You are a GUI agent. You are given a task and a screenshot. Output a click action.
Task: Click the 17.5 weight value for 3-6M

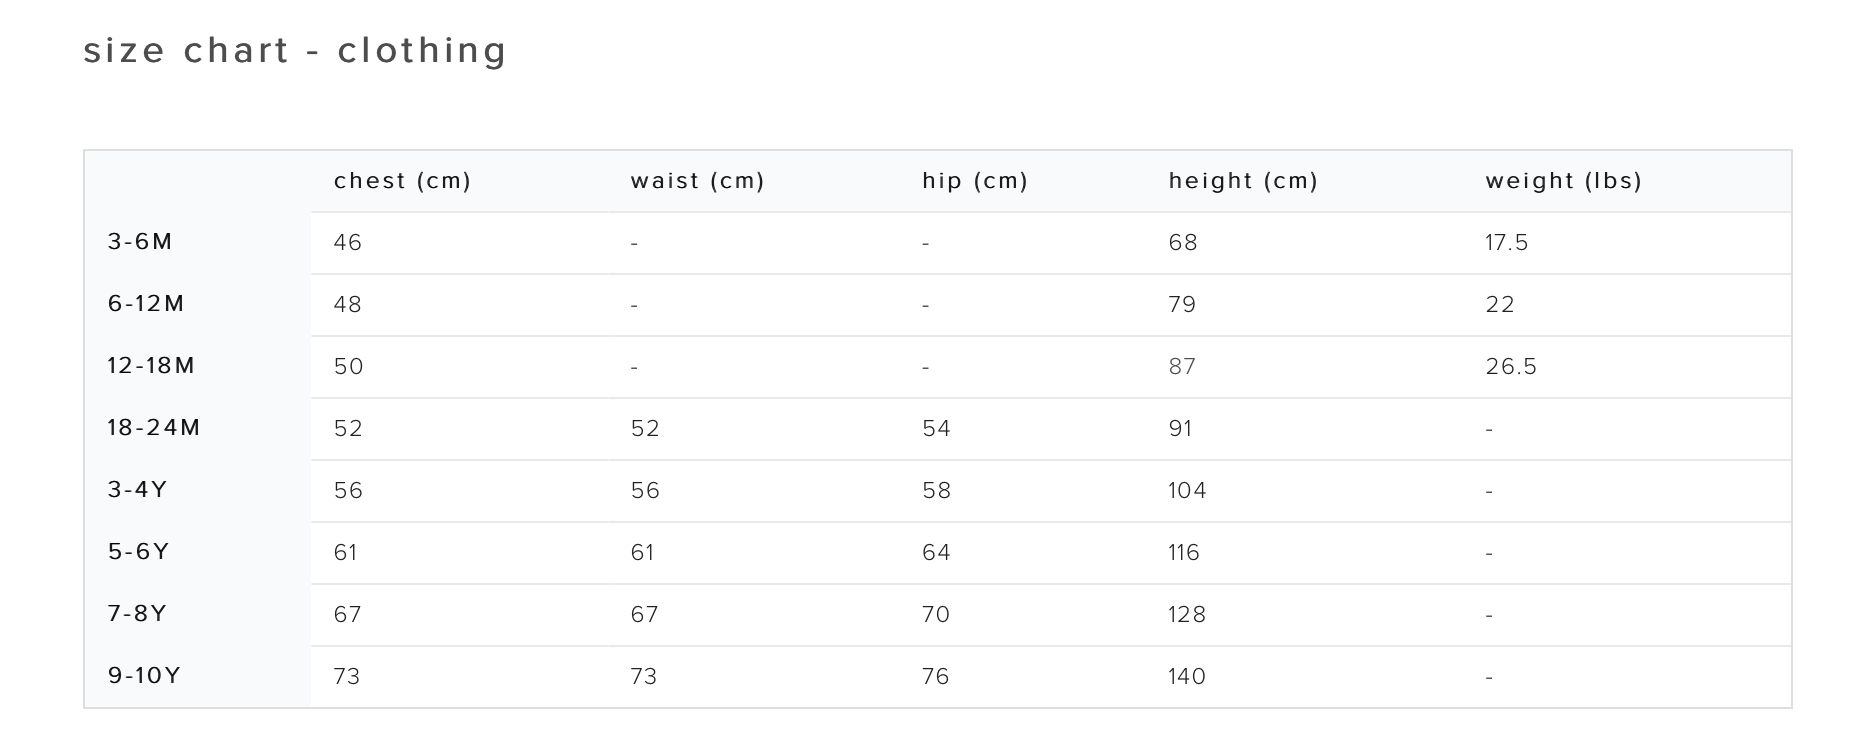click(x=1507, y=243)
